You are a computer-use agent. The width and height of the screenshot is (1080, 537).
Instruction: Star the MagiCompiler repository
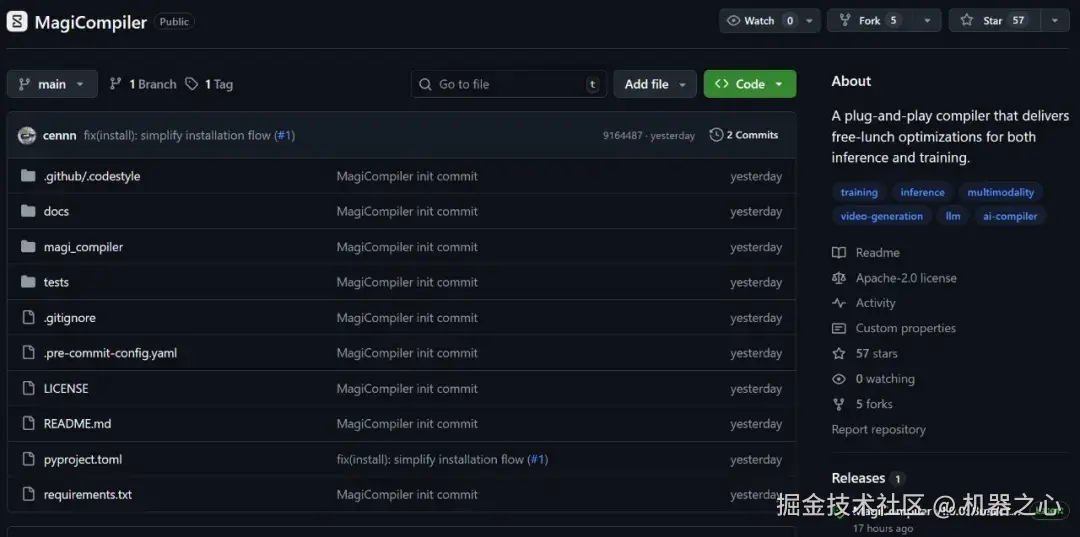pyautogui.click(x=994, y=21)
